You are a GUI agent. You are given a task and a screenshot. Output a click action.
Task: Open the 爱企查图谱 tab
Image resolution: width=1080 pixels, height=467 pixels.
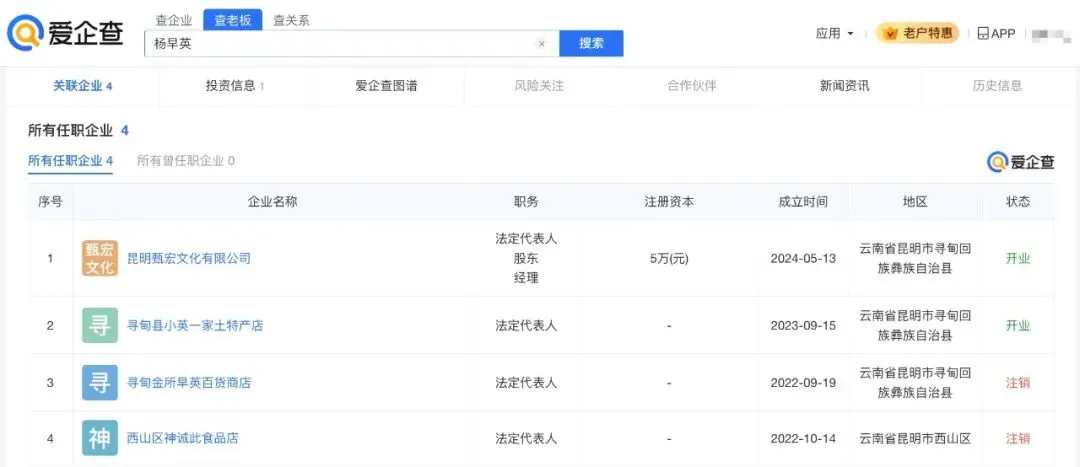point(386,86)
